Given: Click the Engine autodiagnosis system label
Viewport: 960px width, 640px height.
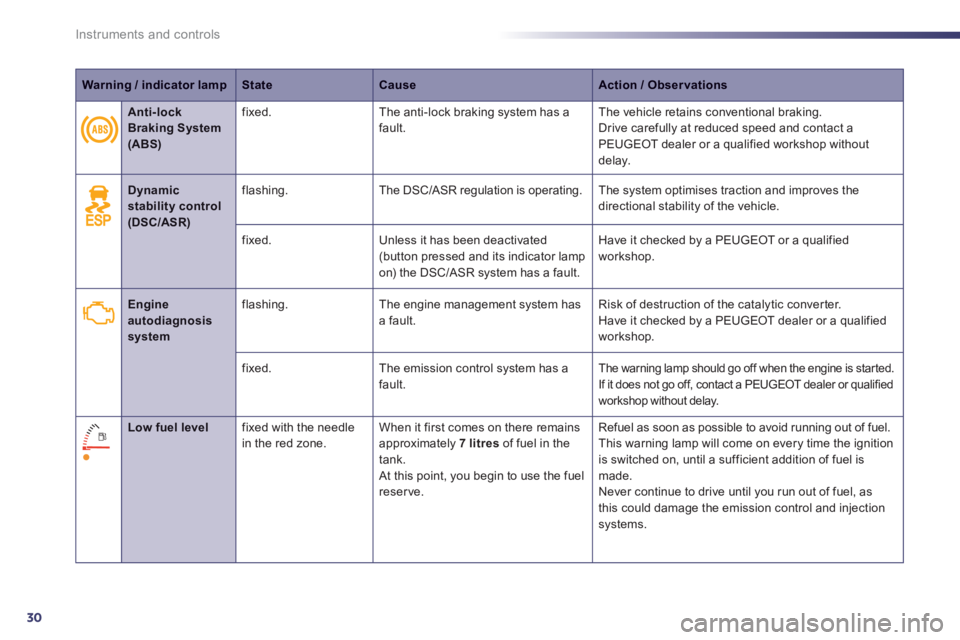Looking at the screenshot, I should click(x=170, y=320).
